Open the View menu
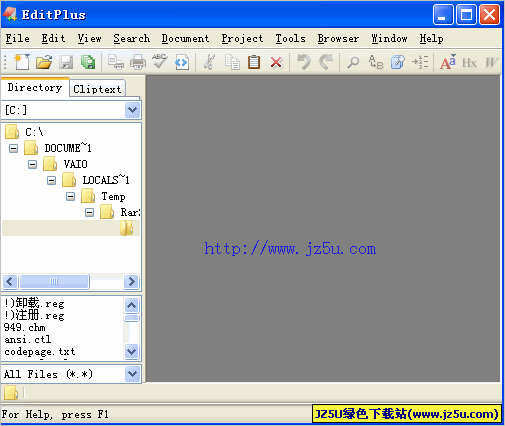Viewport: 505px width, 426px height. (x=89, y=39)
